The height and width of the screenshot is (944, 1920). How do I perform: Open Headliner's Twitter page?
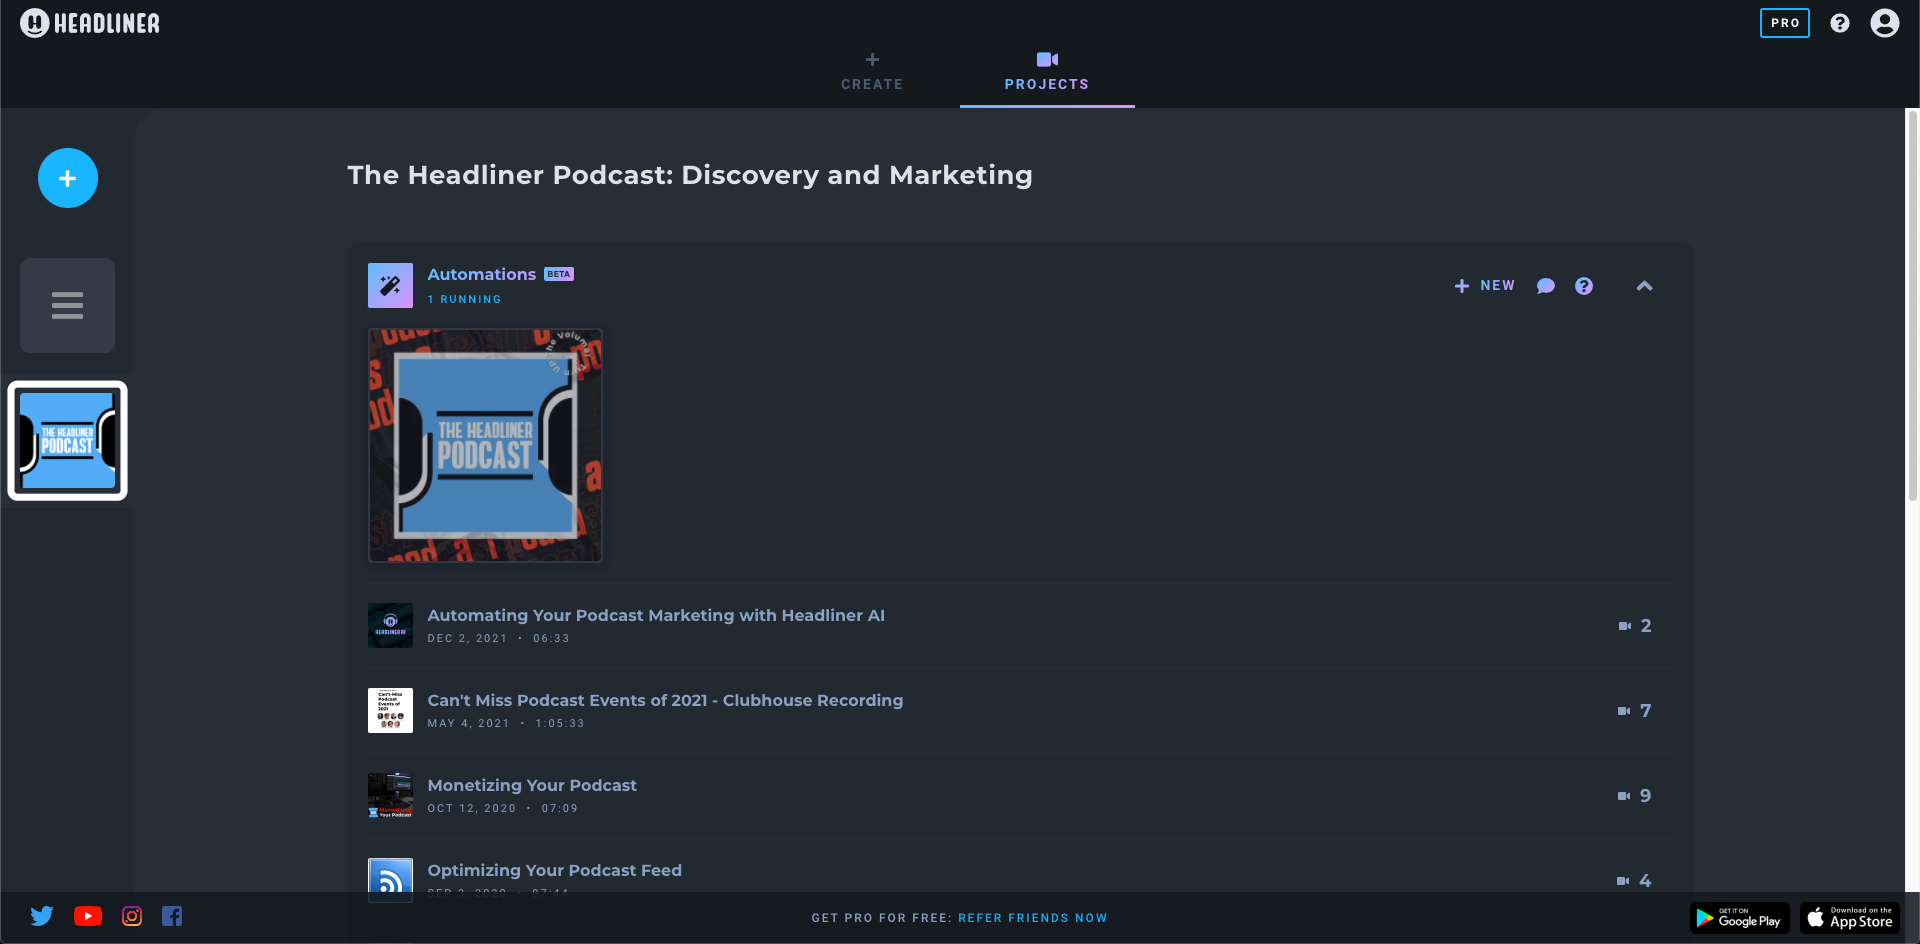click(x=42, y=916)
